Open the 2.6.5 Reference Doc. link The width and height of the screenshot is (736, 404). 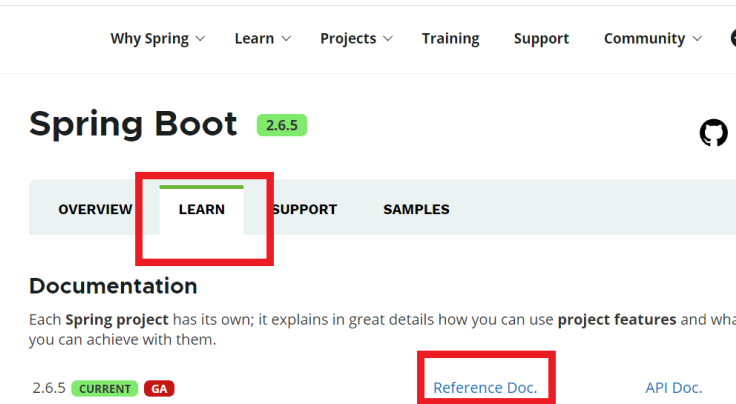(x=485, y=388)
